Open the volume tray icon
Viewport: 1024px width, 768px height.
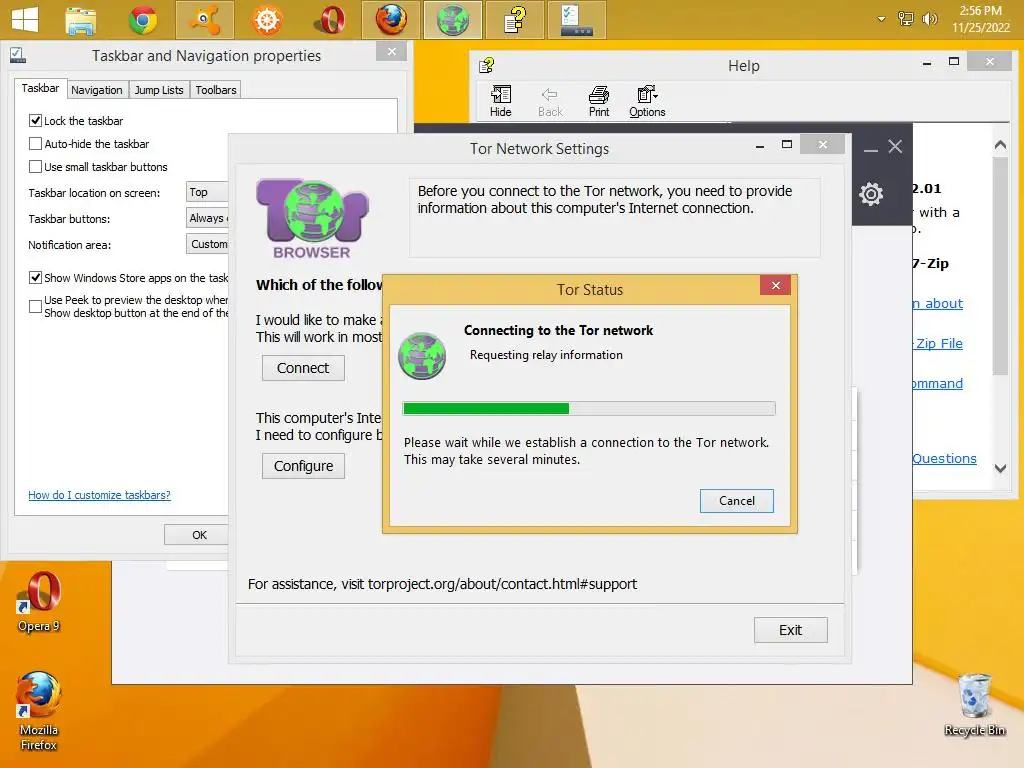pos(929,19)
